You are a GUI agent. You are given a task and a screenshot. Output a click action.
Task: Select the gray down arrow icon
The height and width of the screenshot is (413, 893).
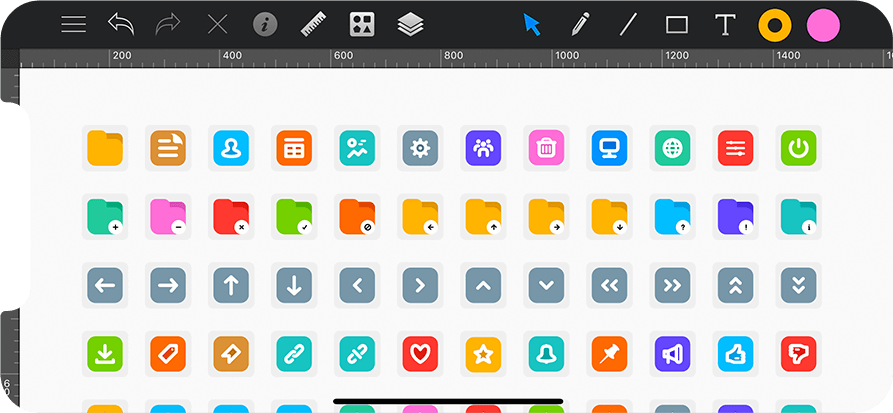[x=294, y=285]
